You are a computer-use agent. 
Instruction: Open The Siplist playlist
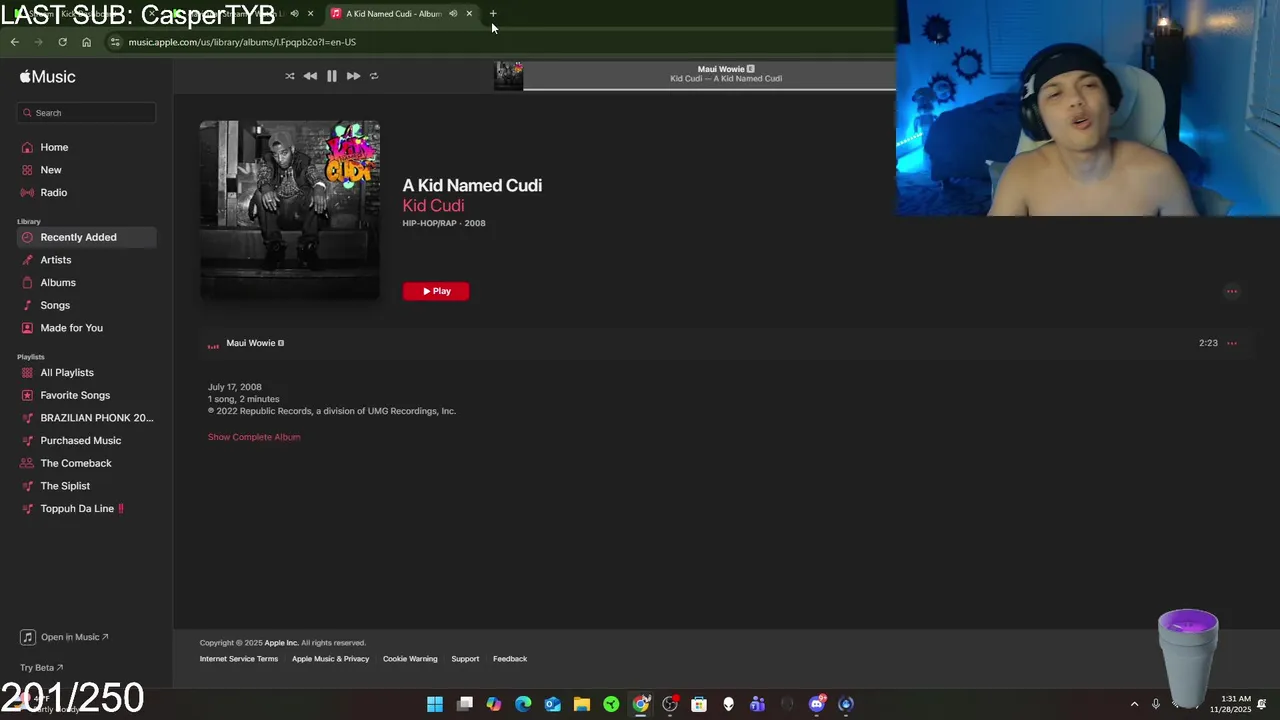point(86,486)
